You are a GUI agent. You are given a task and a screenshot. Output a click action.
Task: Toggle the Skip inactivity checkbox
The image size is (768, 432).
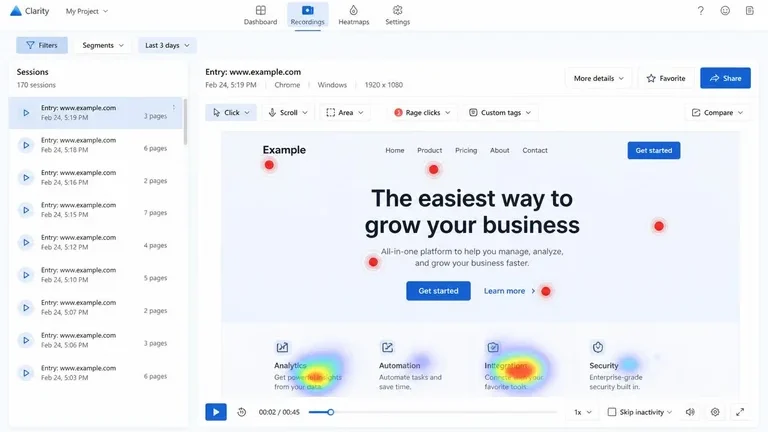coord(612,412)
